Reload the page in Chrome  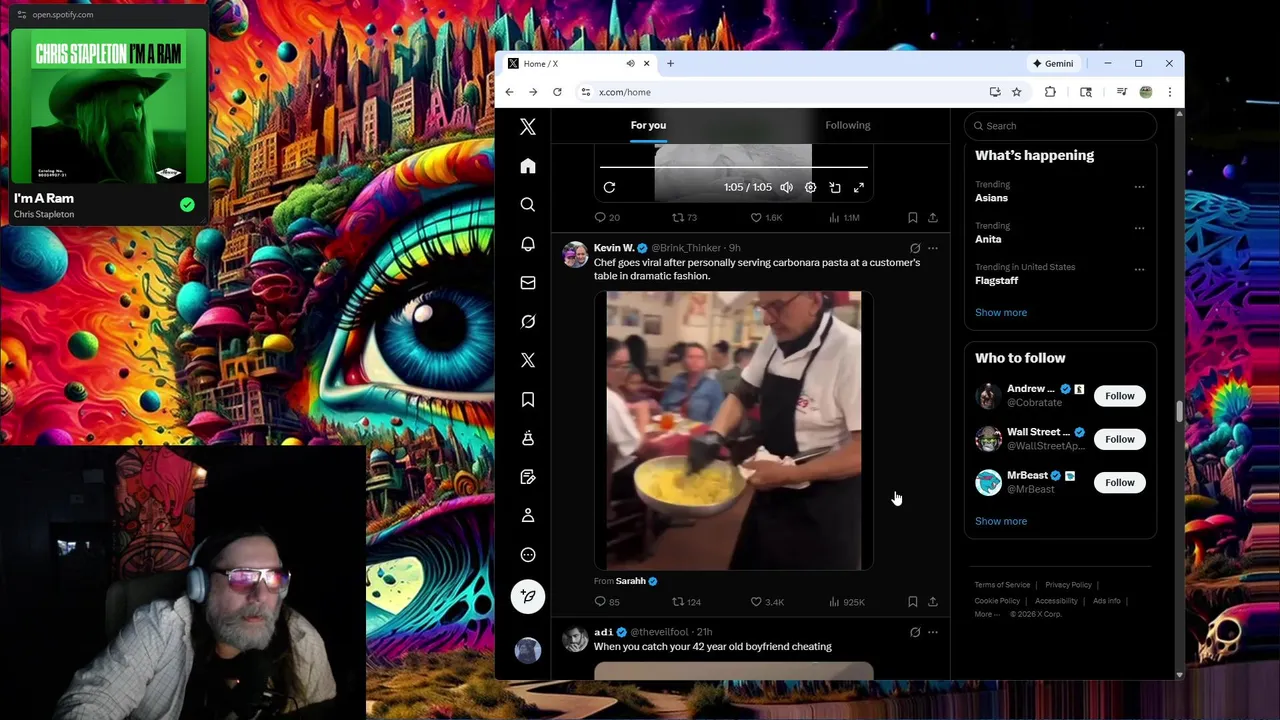557,92
